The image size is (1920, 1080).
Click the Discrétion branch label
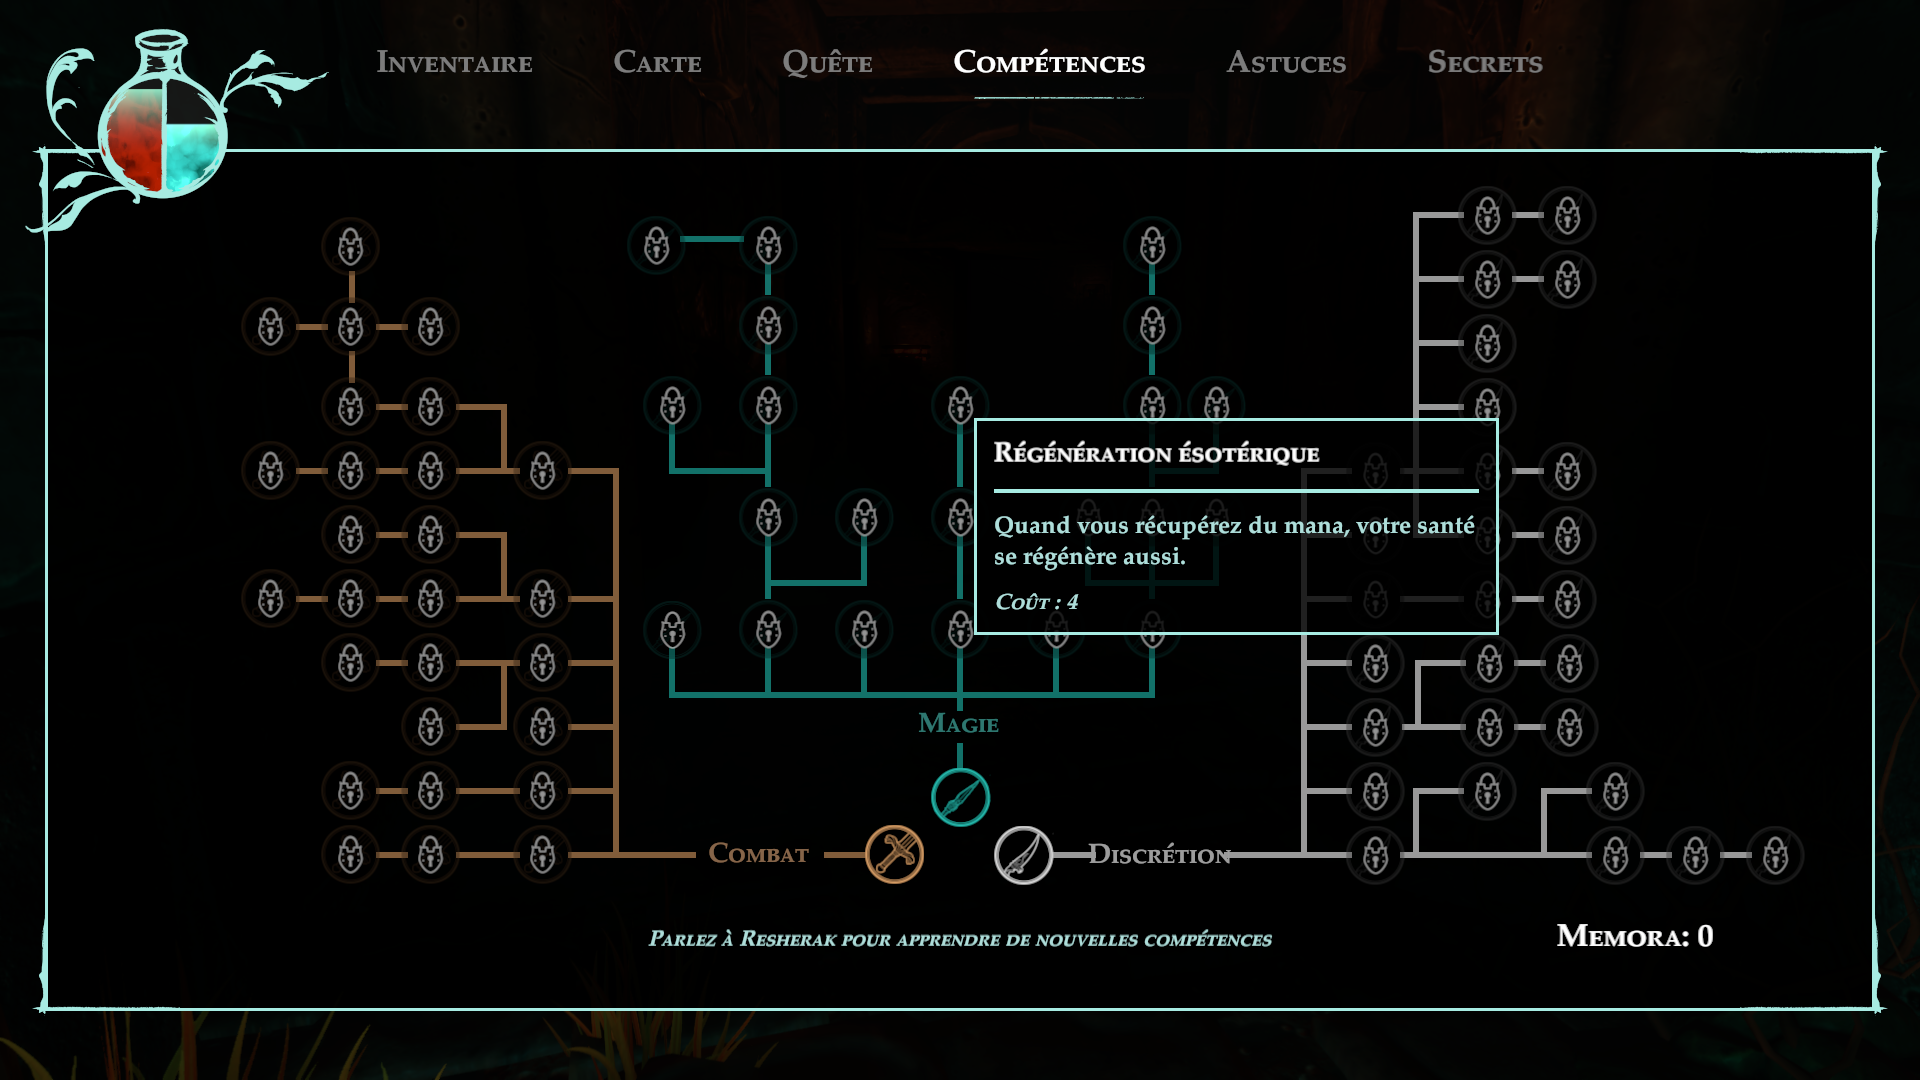click(1159, 855)
